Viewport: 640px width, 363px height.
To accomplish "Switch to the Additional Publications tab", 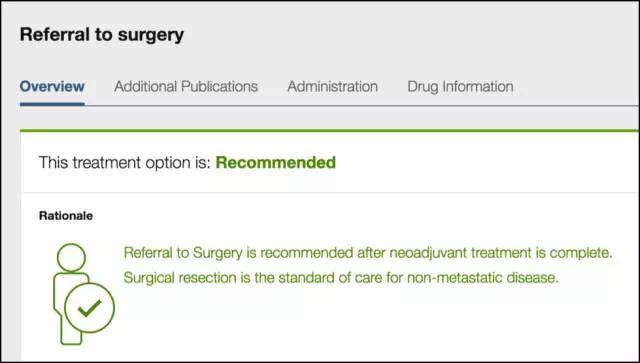I will click(x=186, y=87).
